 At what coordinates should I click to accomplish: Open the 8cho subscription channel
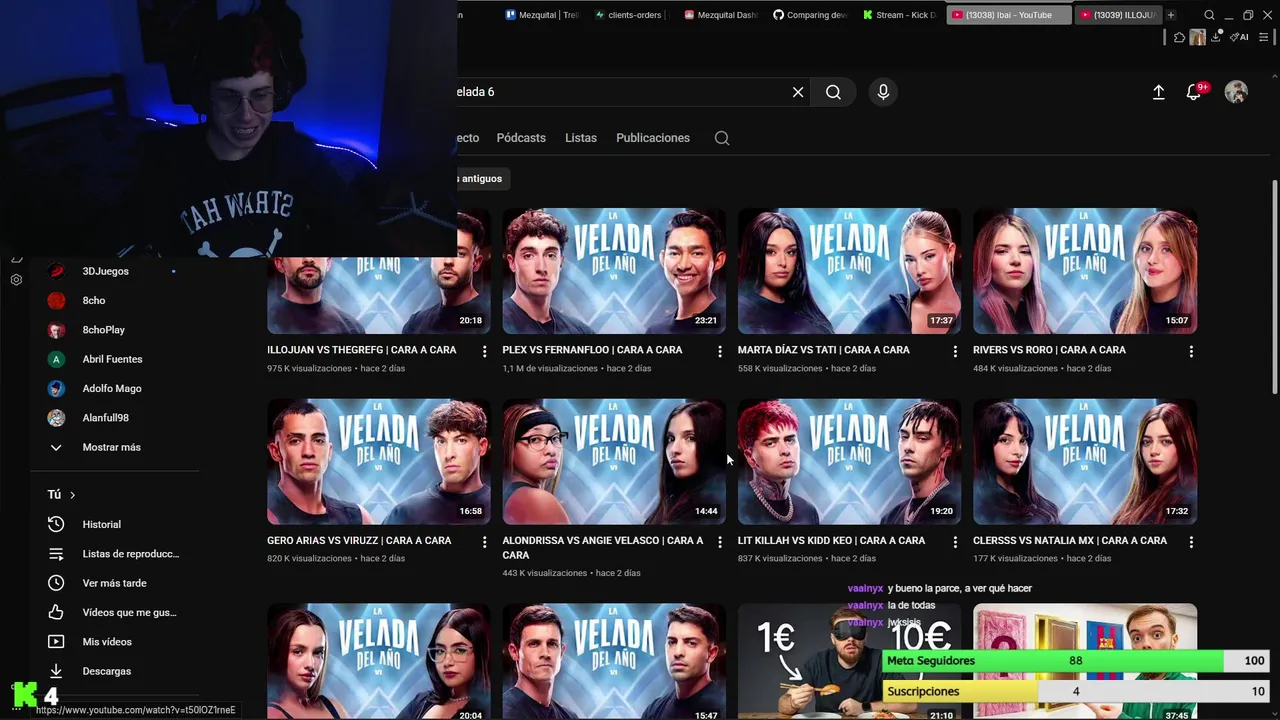point(115,300)
